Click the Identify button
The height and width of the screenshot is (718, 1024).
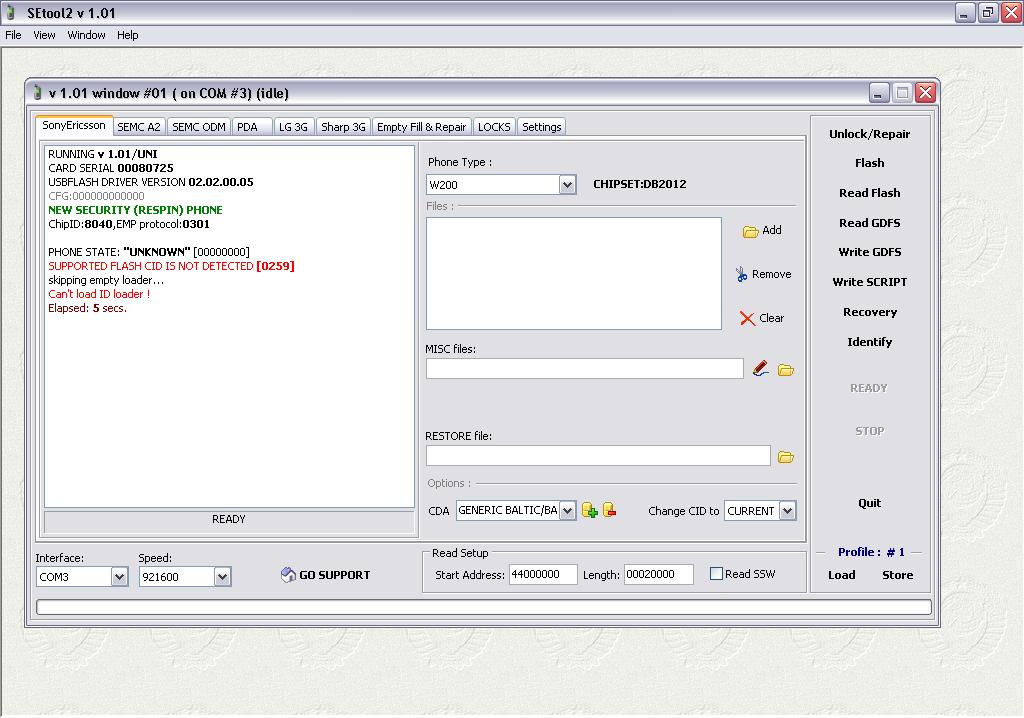[869, 342]
